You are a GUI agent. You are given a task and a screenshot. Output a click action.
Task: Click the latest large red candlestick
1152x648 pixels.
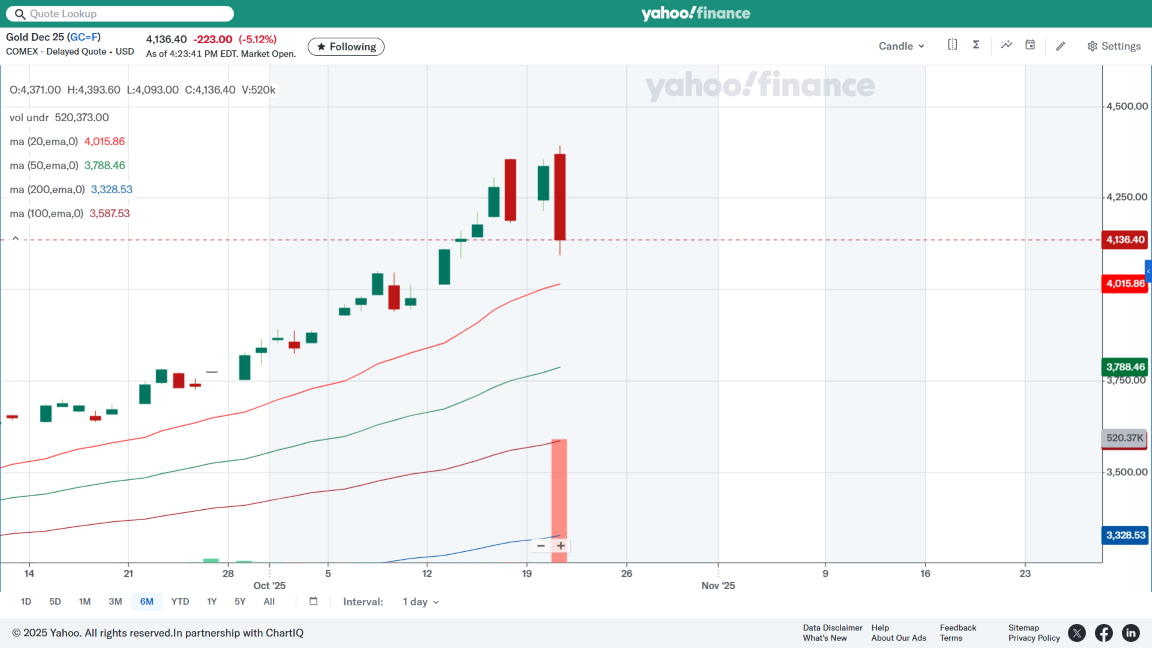point(560,197)
